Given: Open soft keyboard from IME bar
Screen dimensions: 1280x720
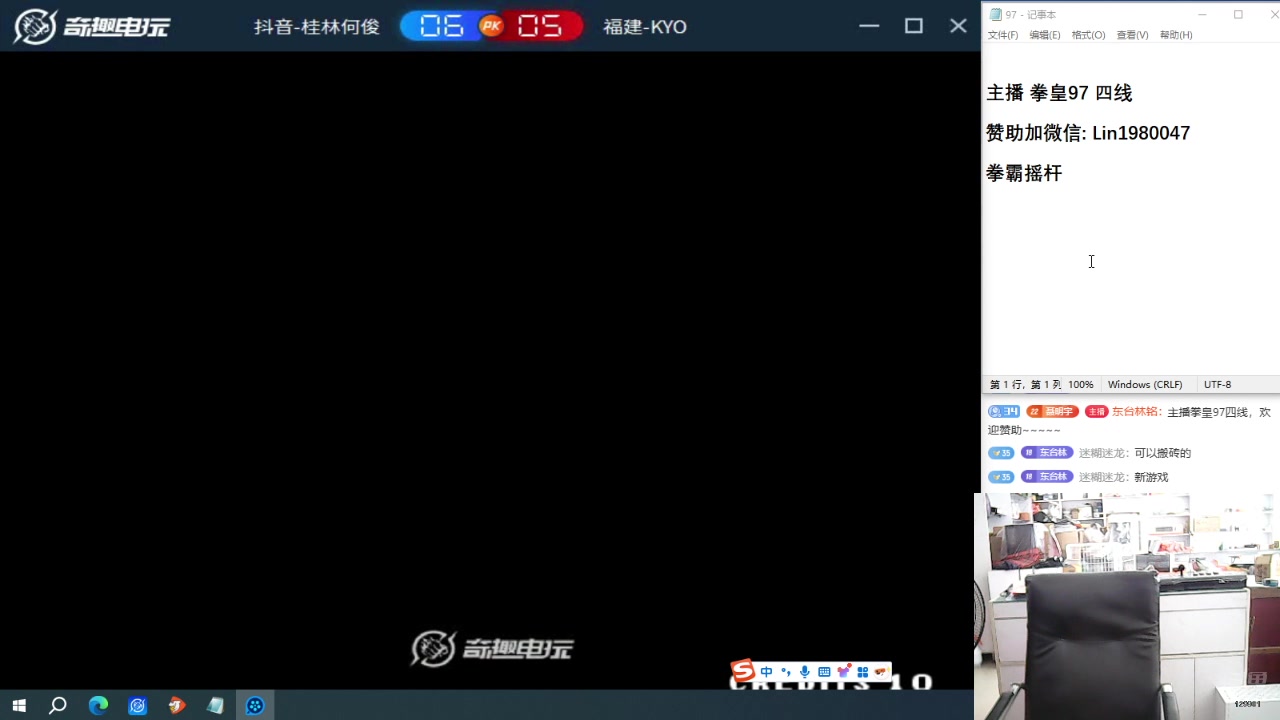Looking at the screenshot, I should [824, 672].
